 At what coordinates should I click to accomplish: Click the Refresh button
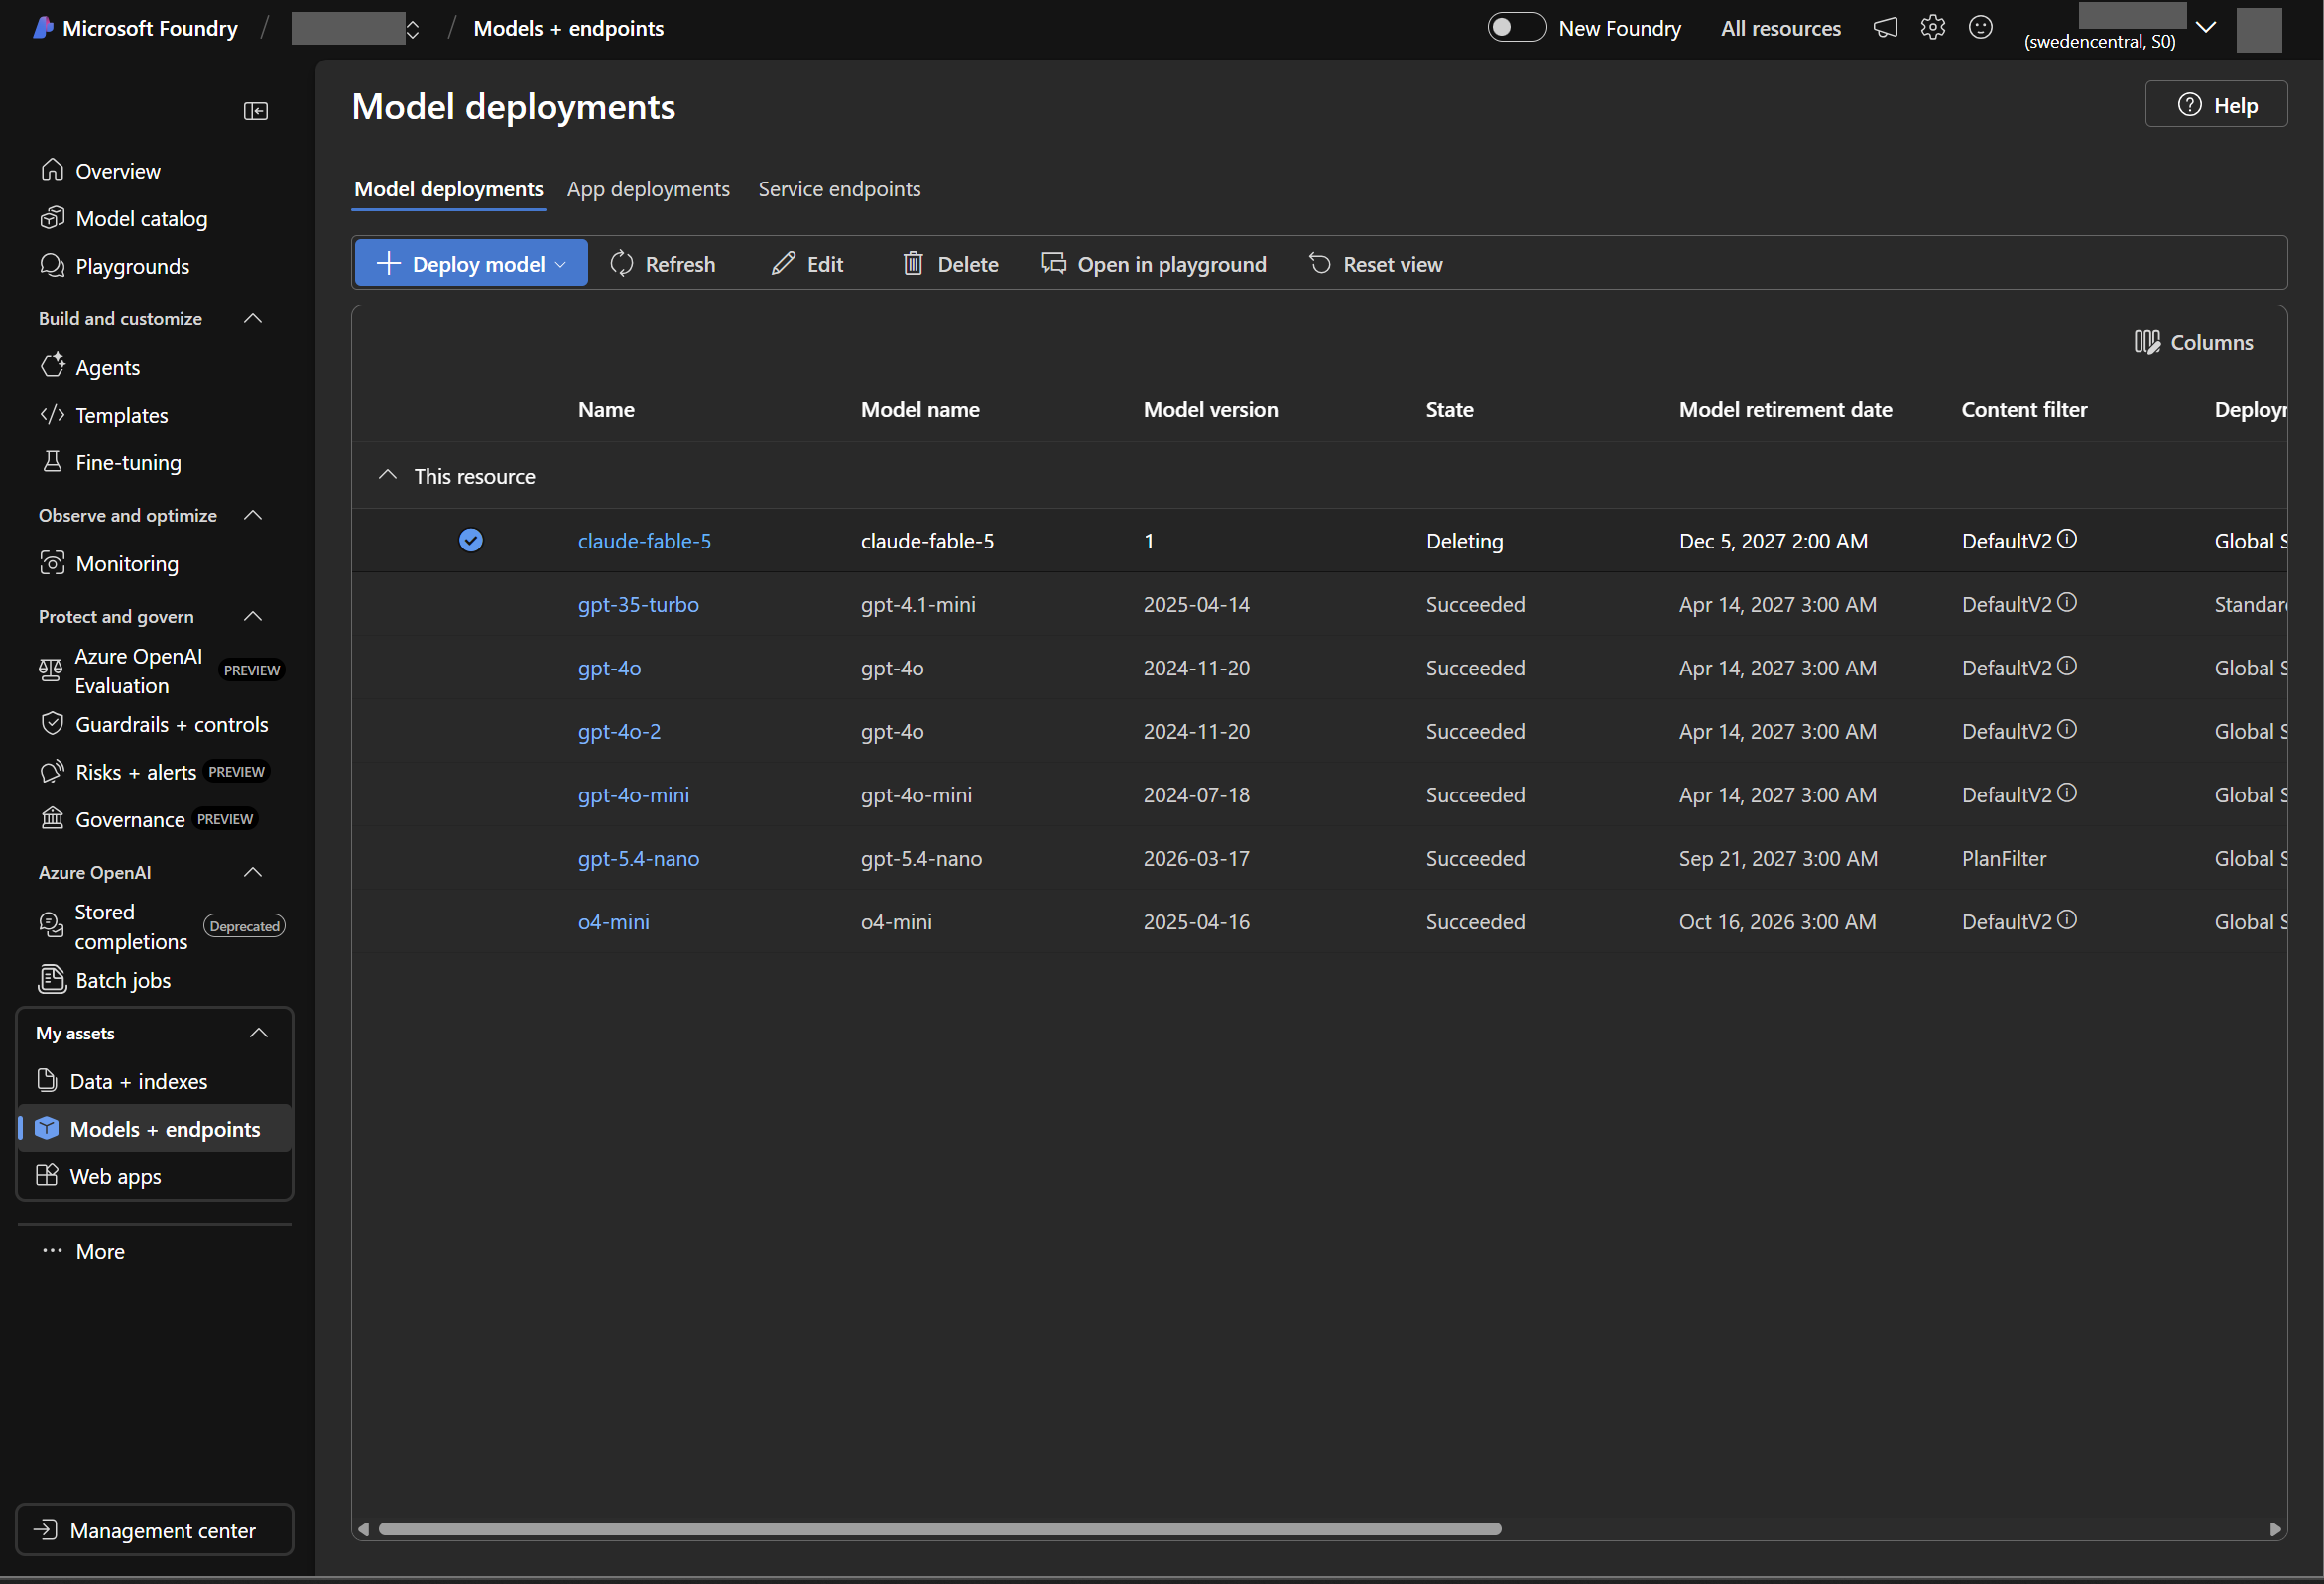coord(663,263)
